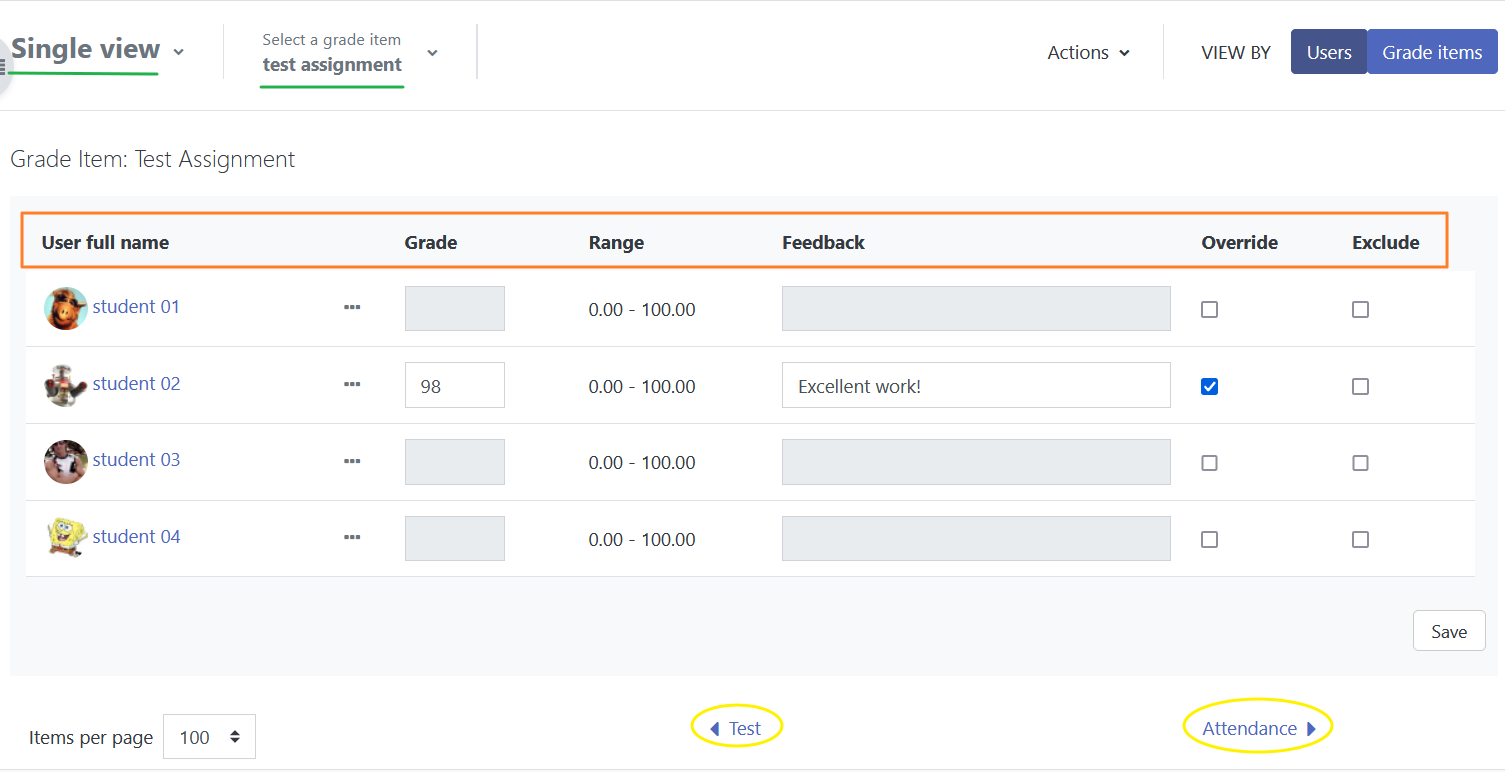1505x772 pixels.
Task: Uncheck the Override box for student 02
Action: (1209, 386)
